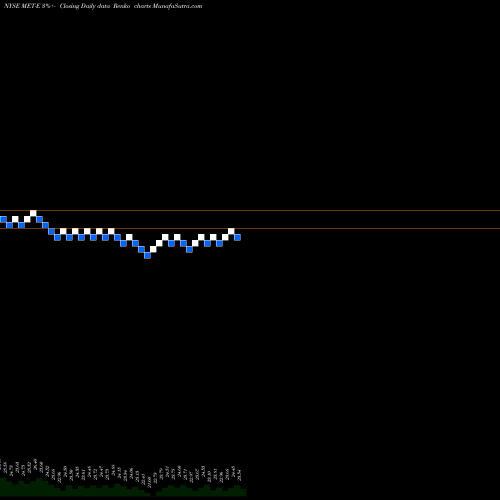
Task: Click the 'NYSE MET-E' chart title text
Action: (22, 6)
